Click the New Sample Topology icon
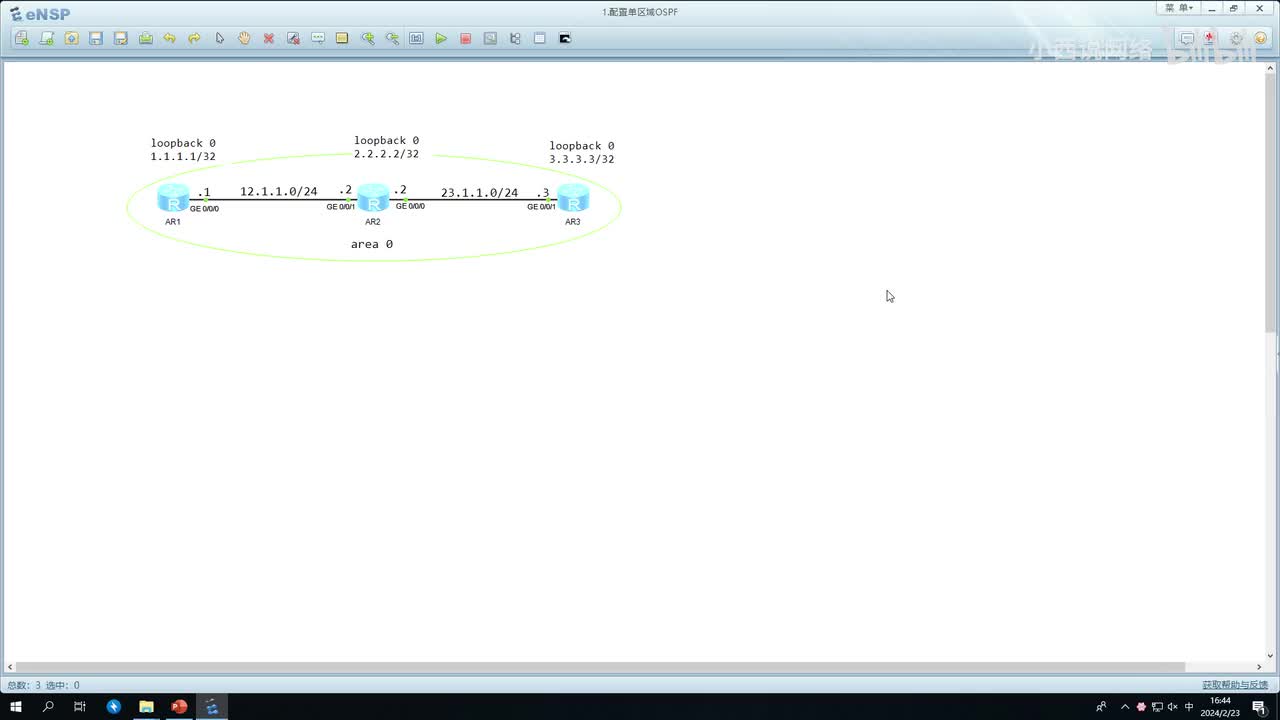Image resolution: width=1280 pixels, height=720 pixels. (x=46, y=38)
